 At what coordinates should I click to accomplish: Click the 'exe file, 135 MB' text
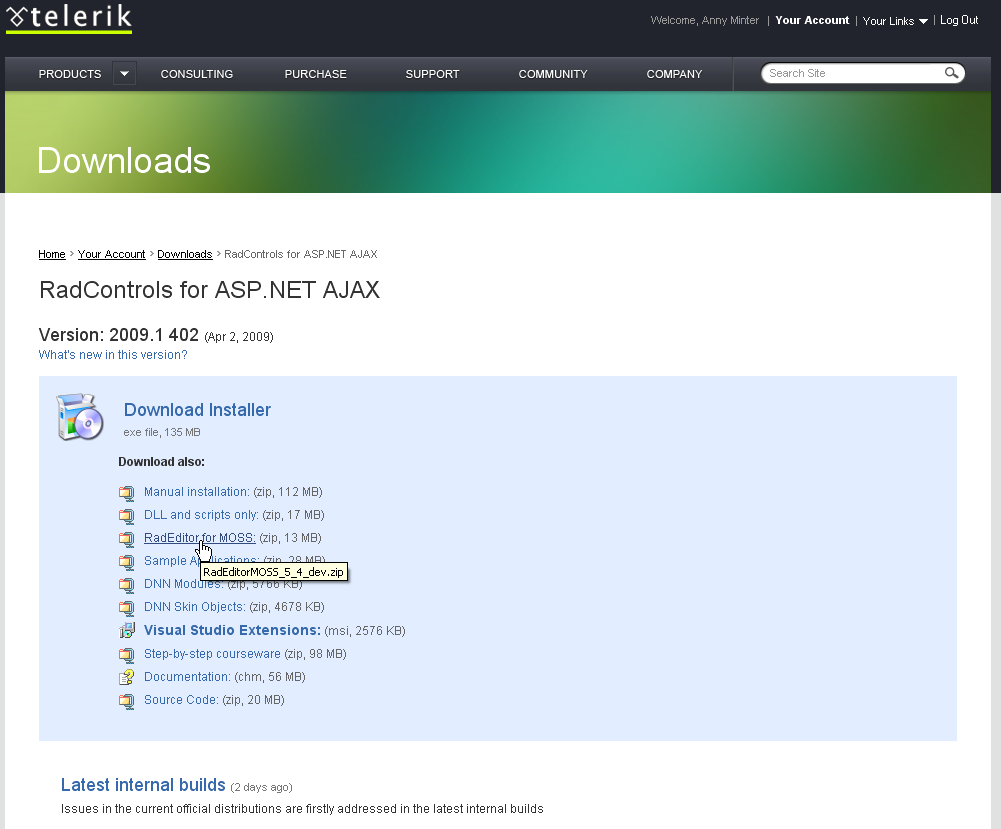pyautogui.click(x=162, y=433)
